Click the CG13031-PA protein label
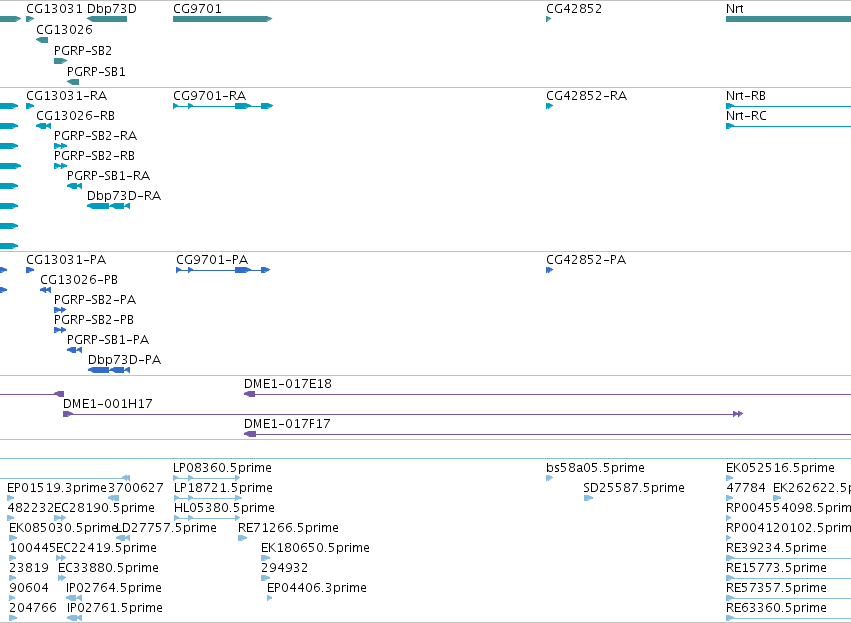851x623 pixels. (66, 260)
